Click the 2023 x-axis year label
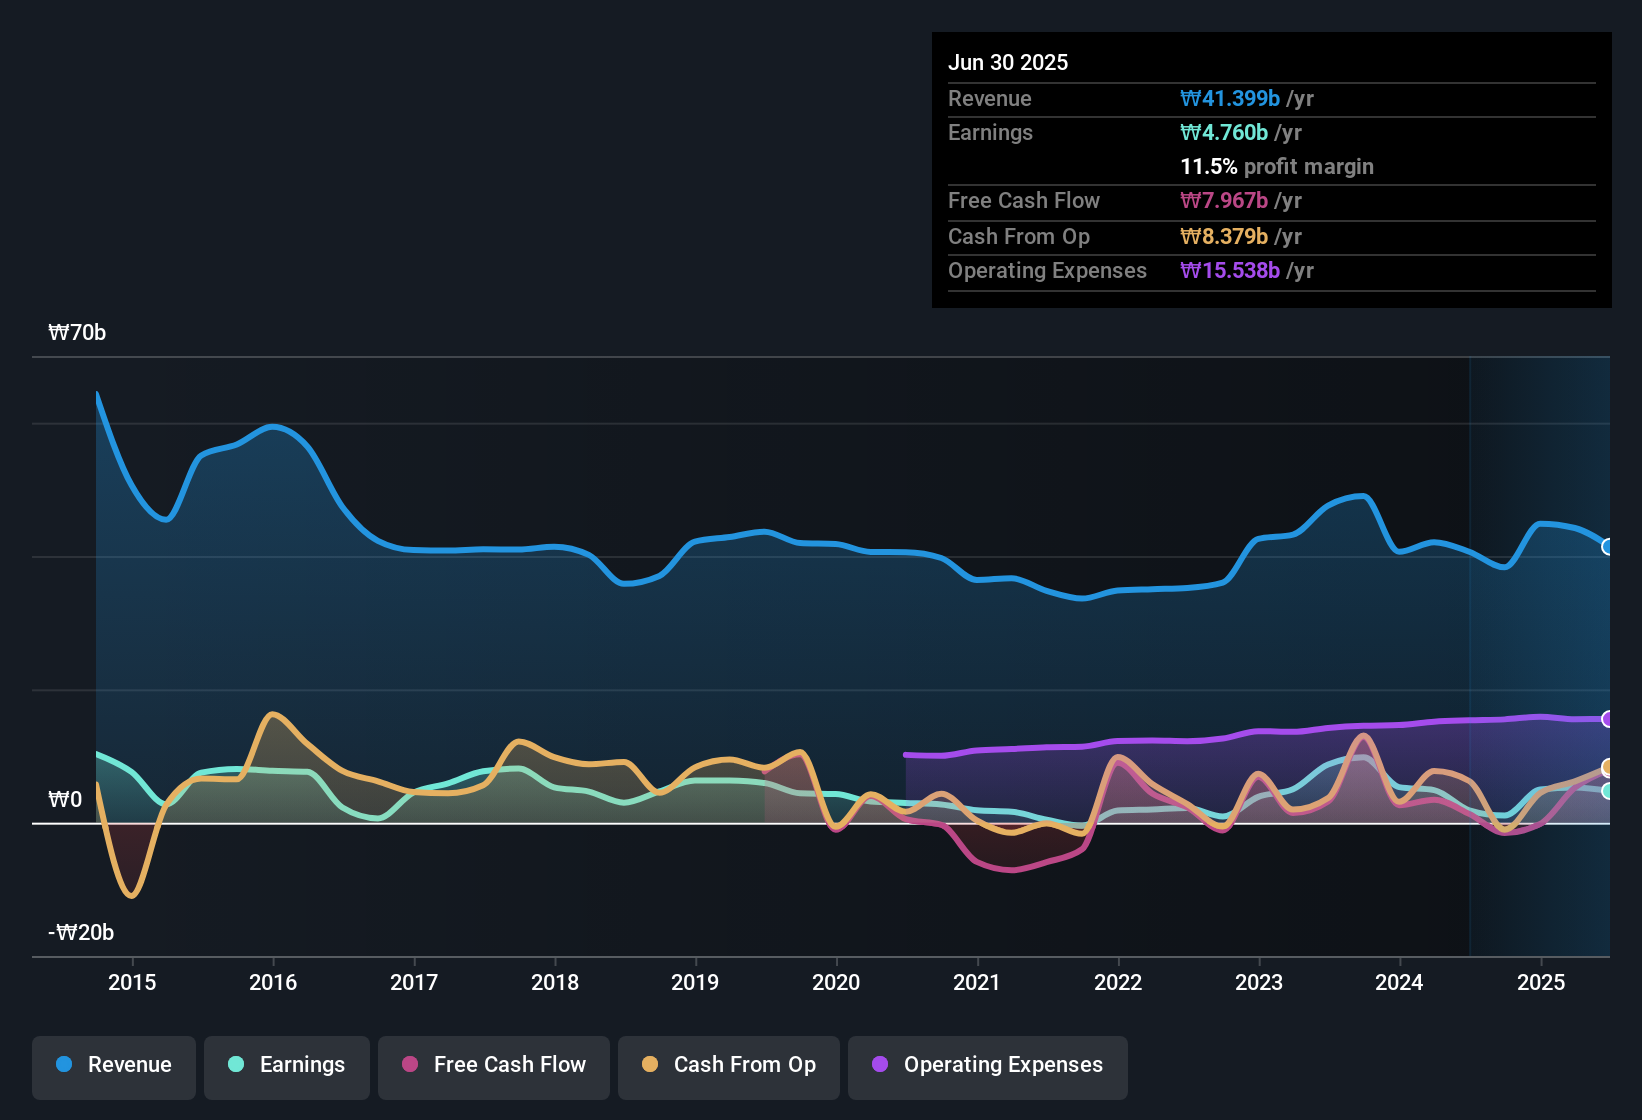 coord(1259,983)
